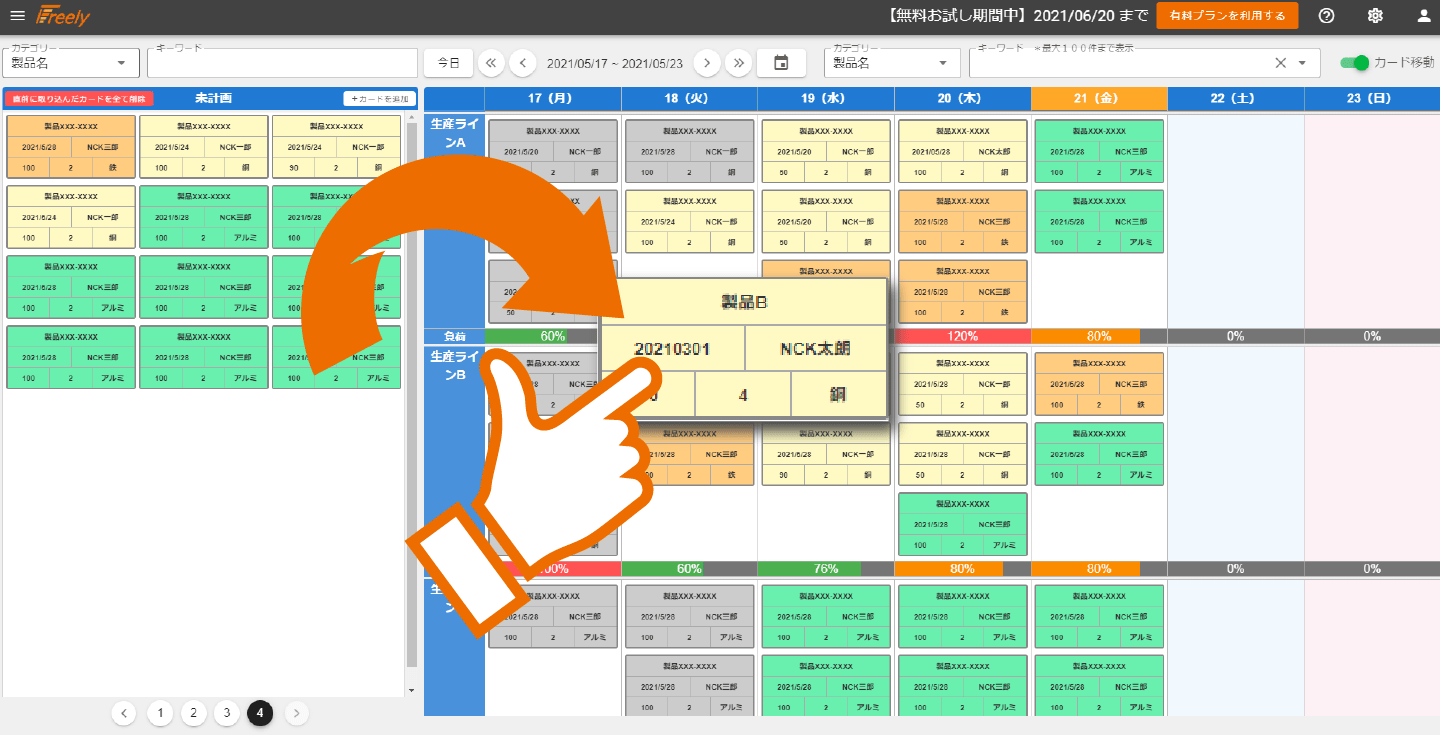The height and width of the screenshot is (735, 1440).
Task: Open the right カテゴリー dropdown
Action: pyautogui.click(x=892, y=63)
